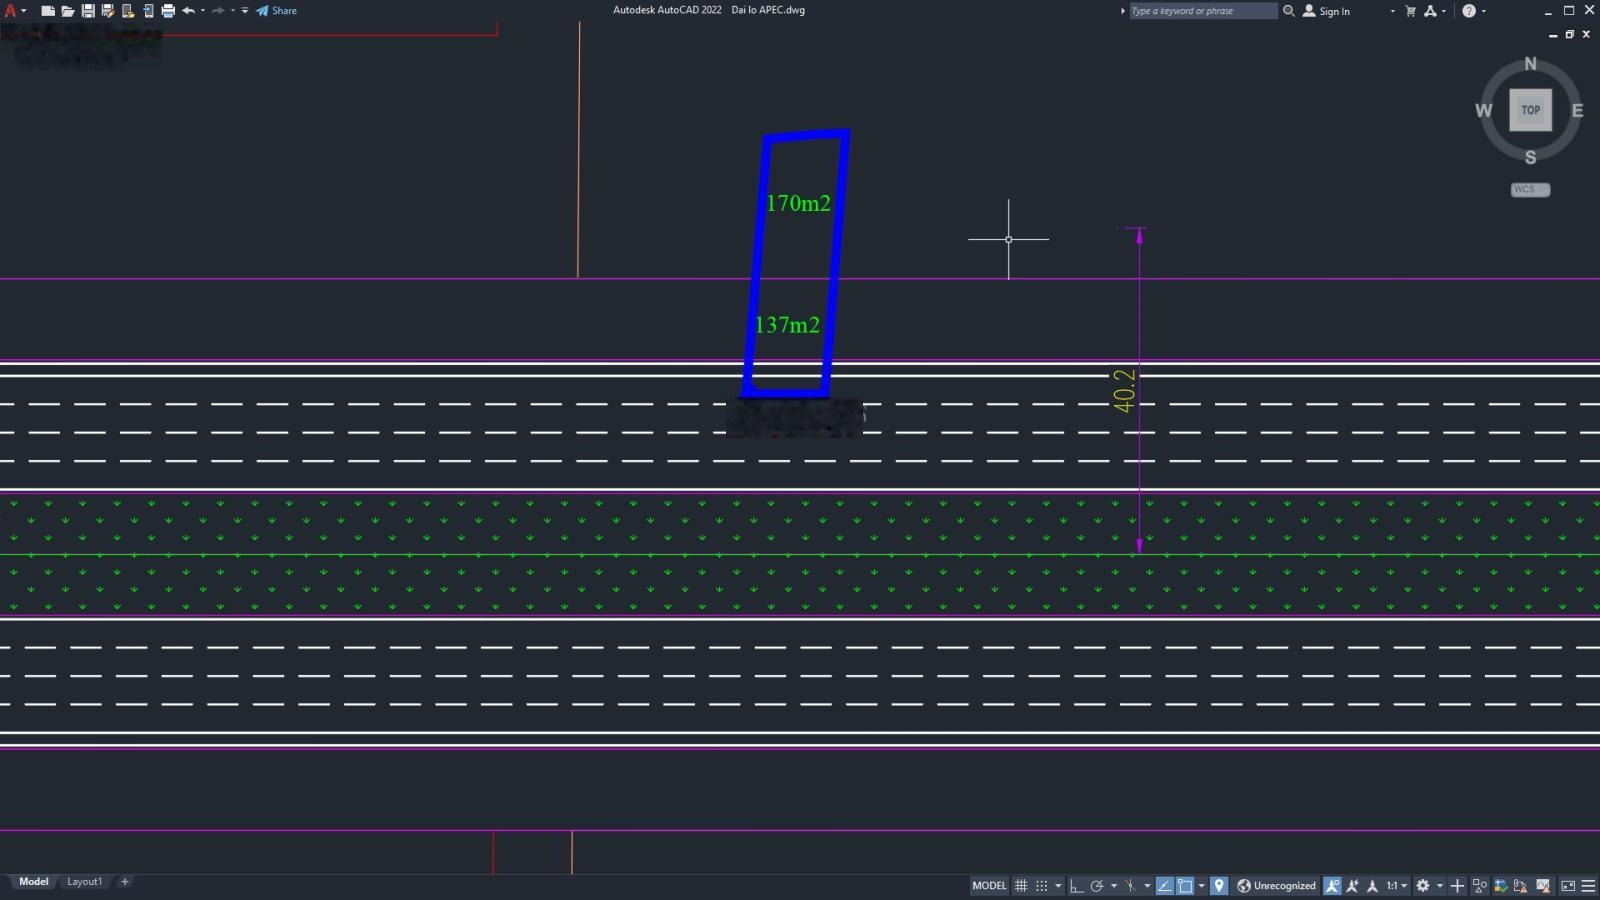Image resolution: width=1600 pixels, height=900 pixels.
Task: Toggle Polar Tracking in status bar
Action: (x=1097, y=886)
